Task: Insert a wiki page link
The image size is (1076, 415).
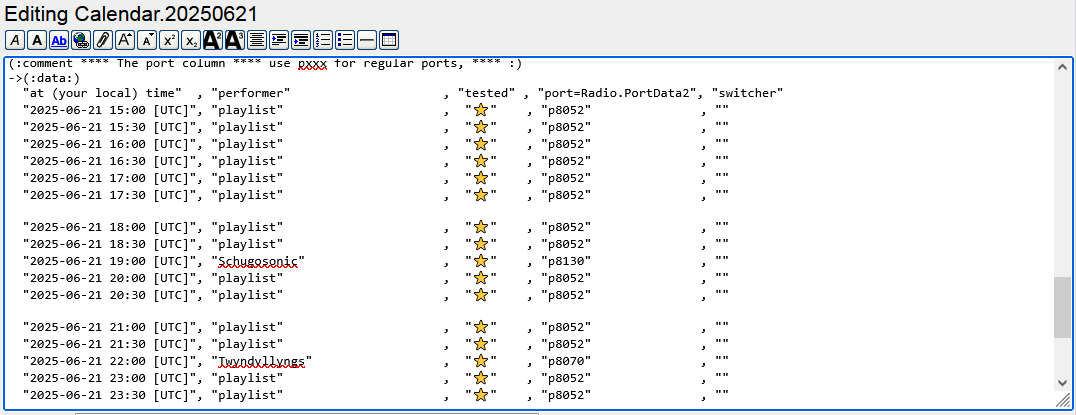Action: (x=59, y=40)
